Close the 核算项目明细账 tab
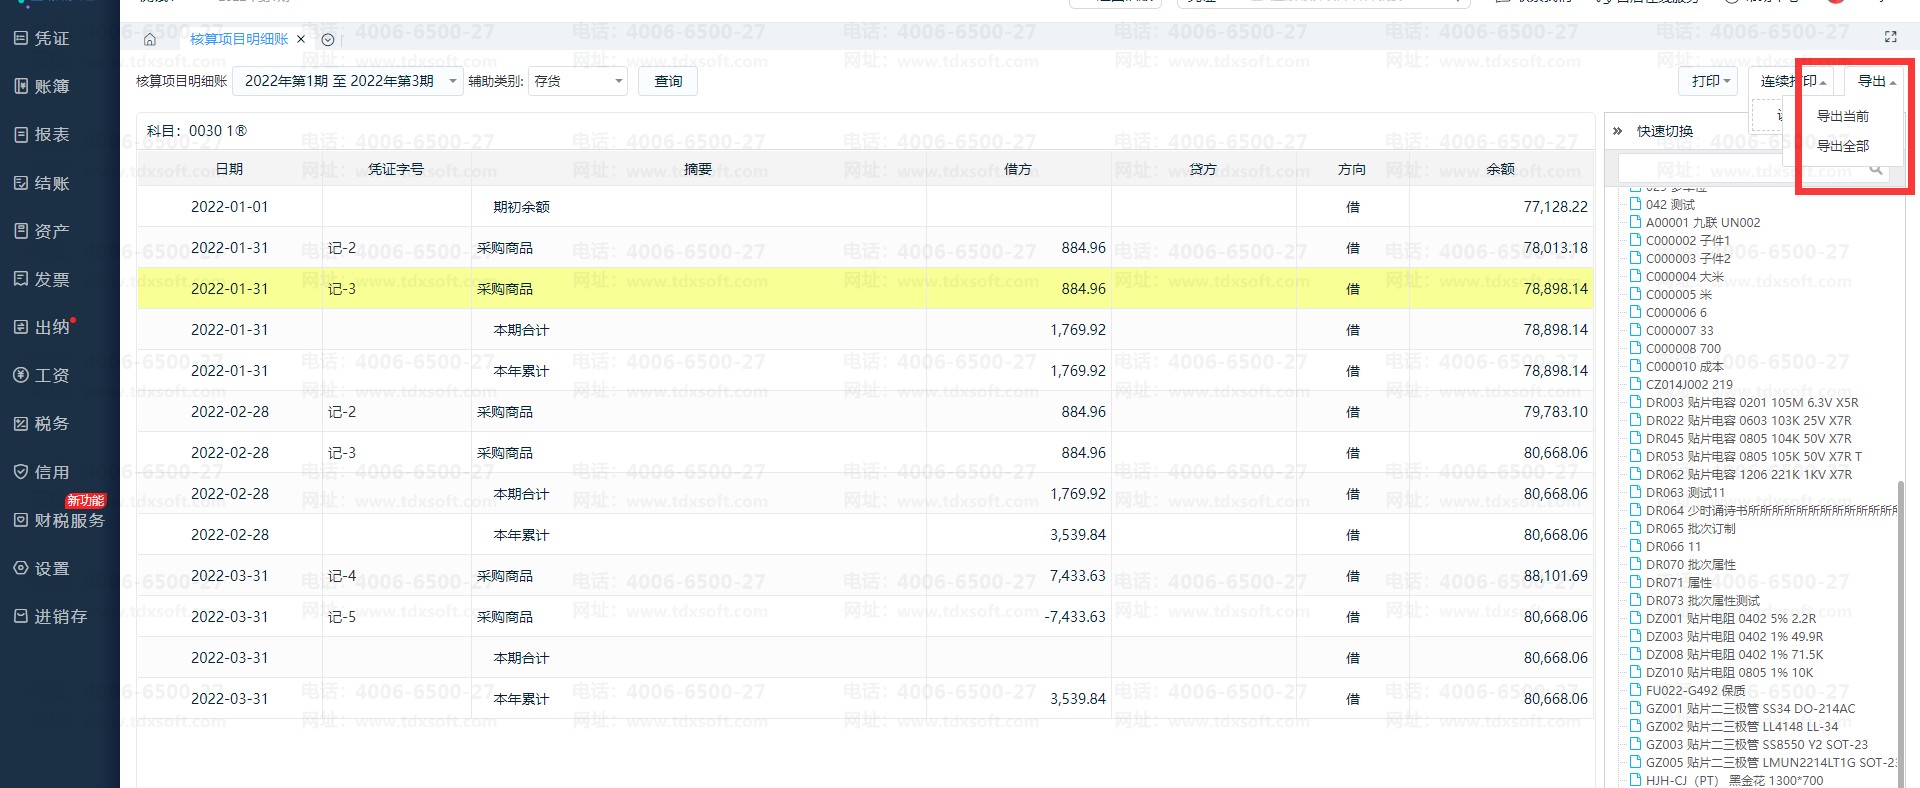The image size is (1920, 788). (301, 39)
